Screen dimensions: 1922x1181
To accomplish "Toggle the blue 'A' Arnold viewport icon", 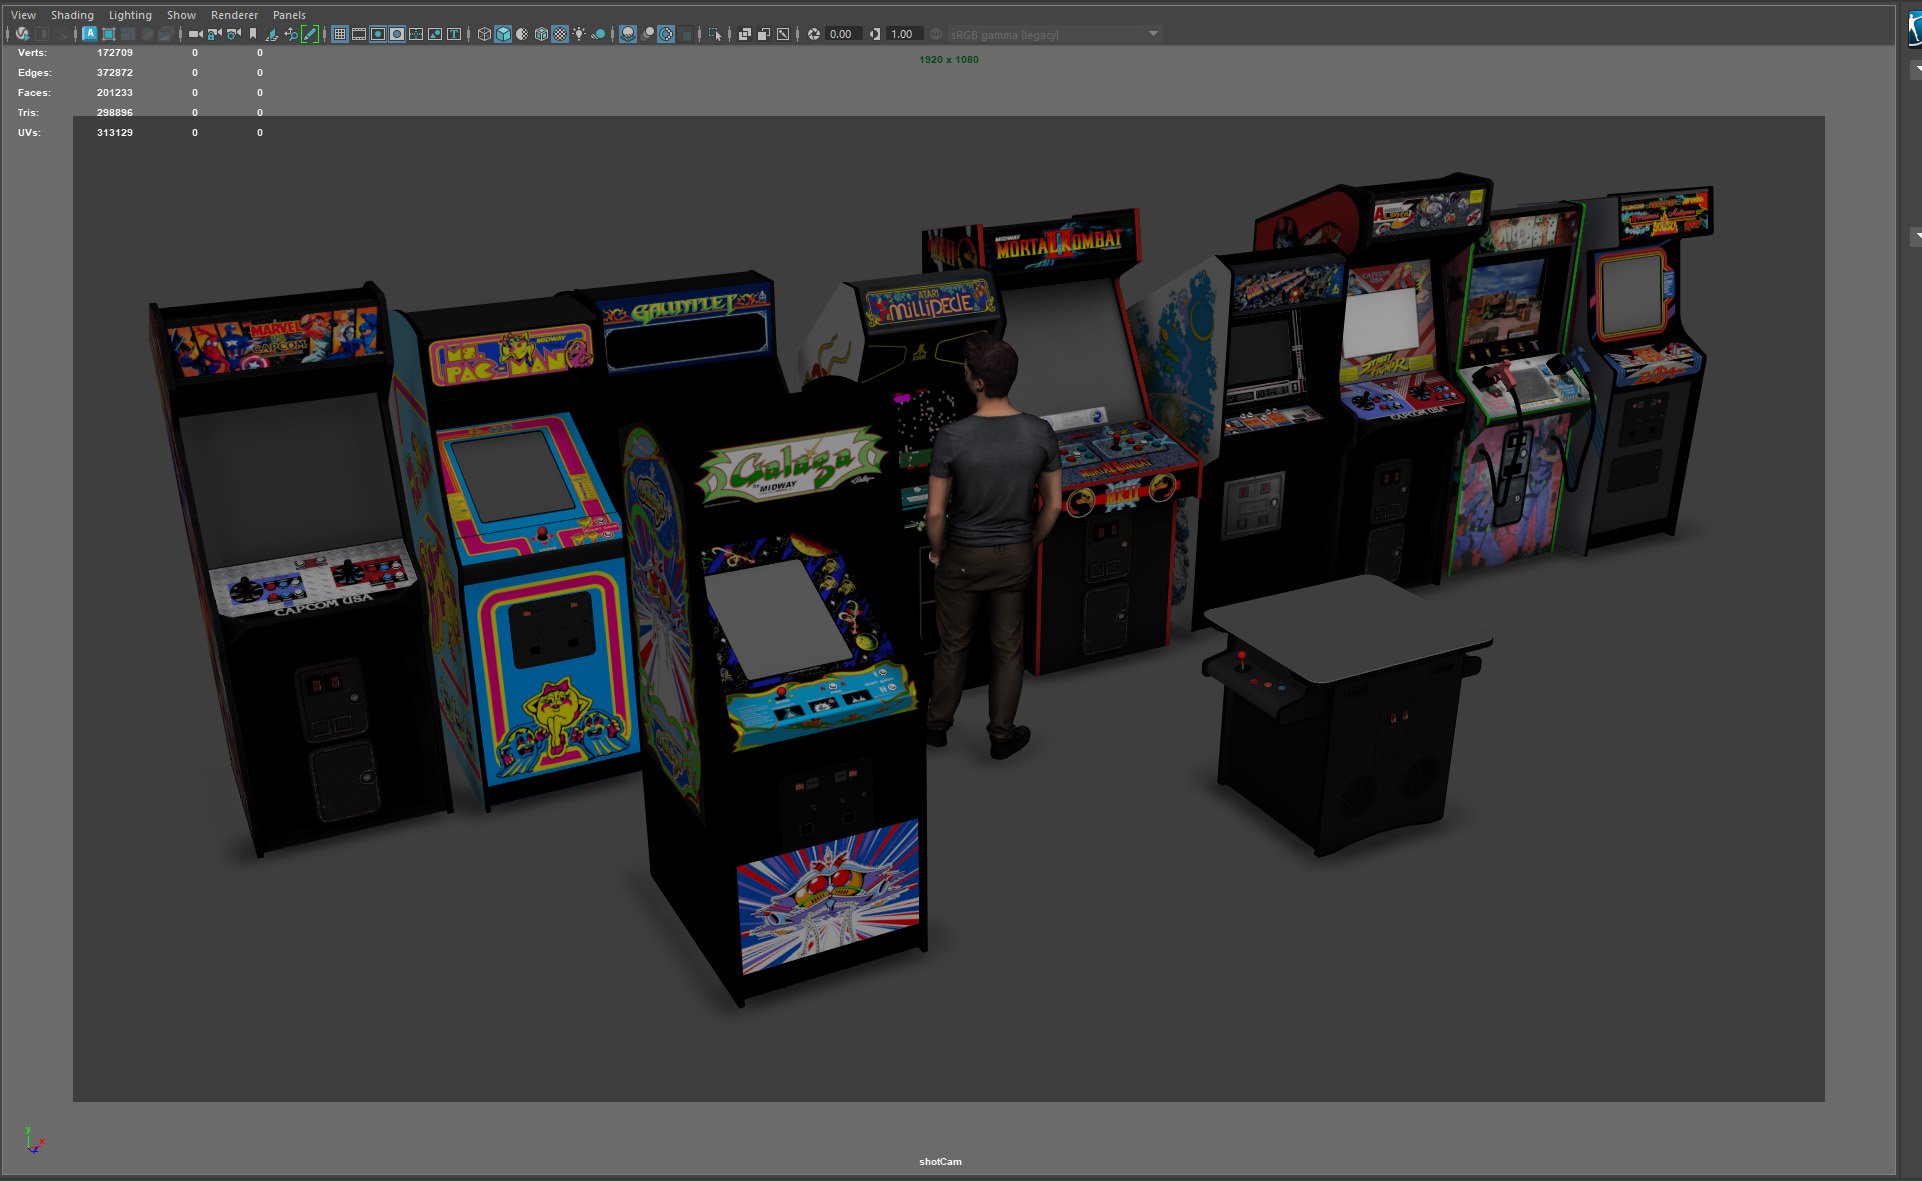I will [89, 34].
